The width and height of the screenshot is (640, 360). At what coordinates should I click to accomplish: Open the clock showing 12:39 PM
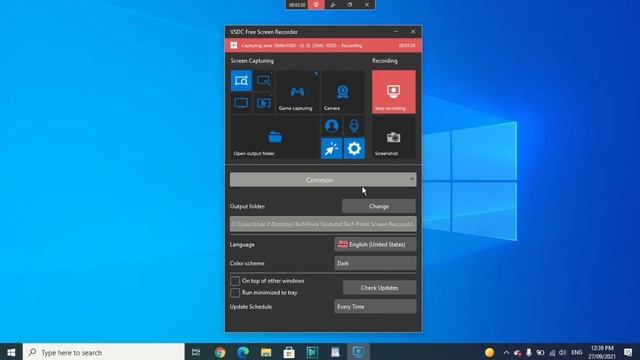click(x=602, y=352)
